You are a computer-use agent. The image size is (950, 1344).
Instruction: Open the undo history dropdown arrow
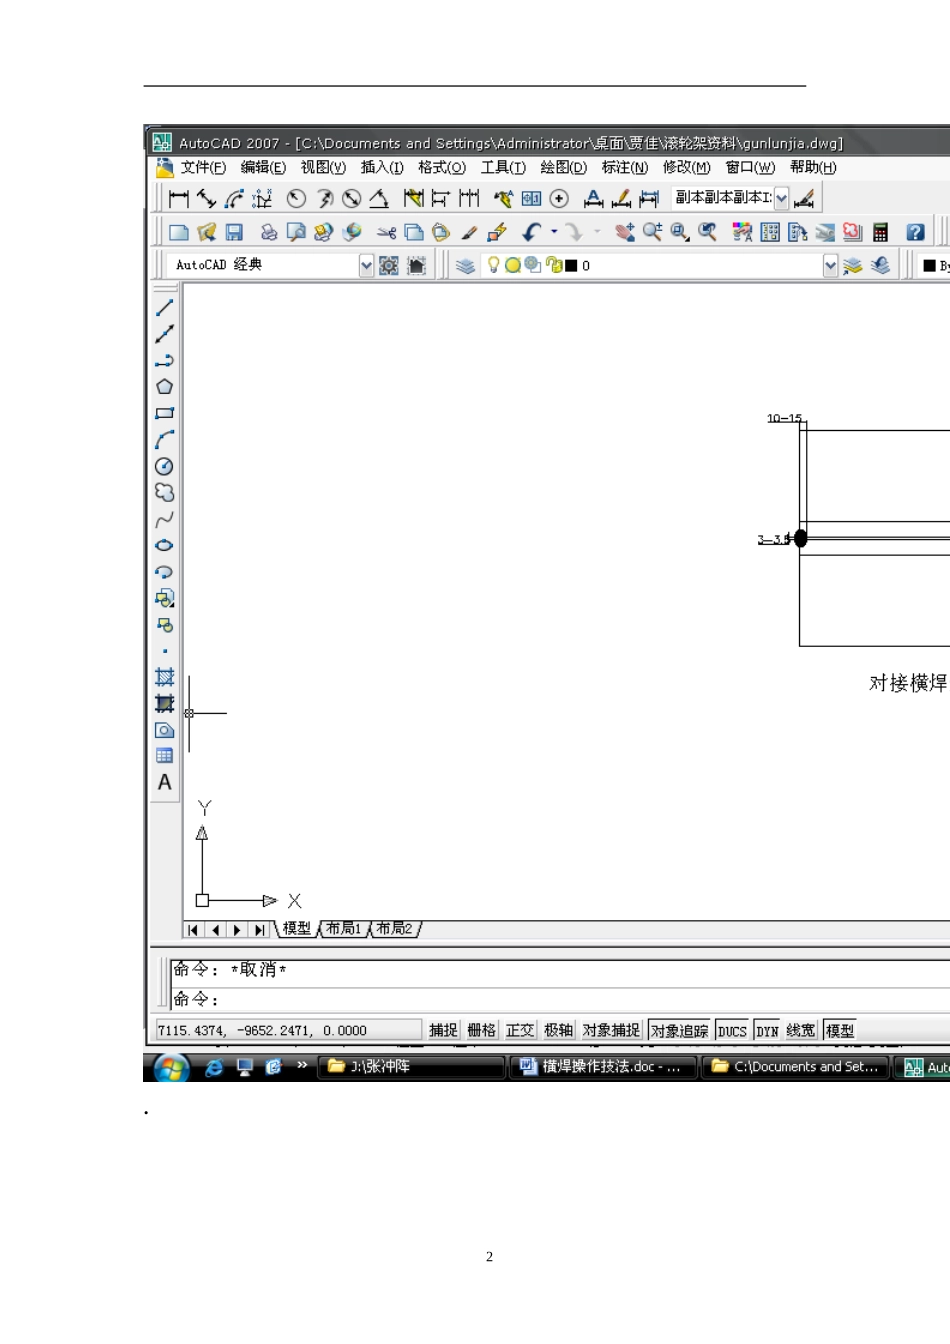point(554,232)
